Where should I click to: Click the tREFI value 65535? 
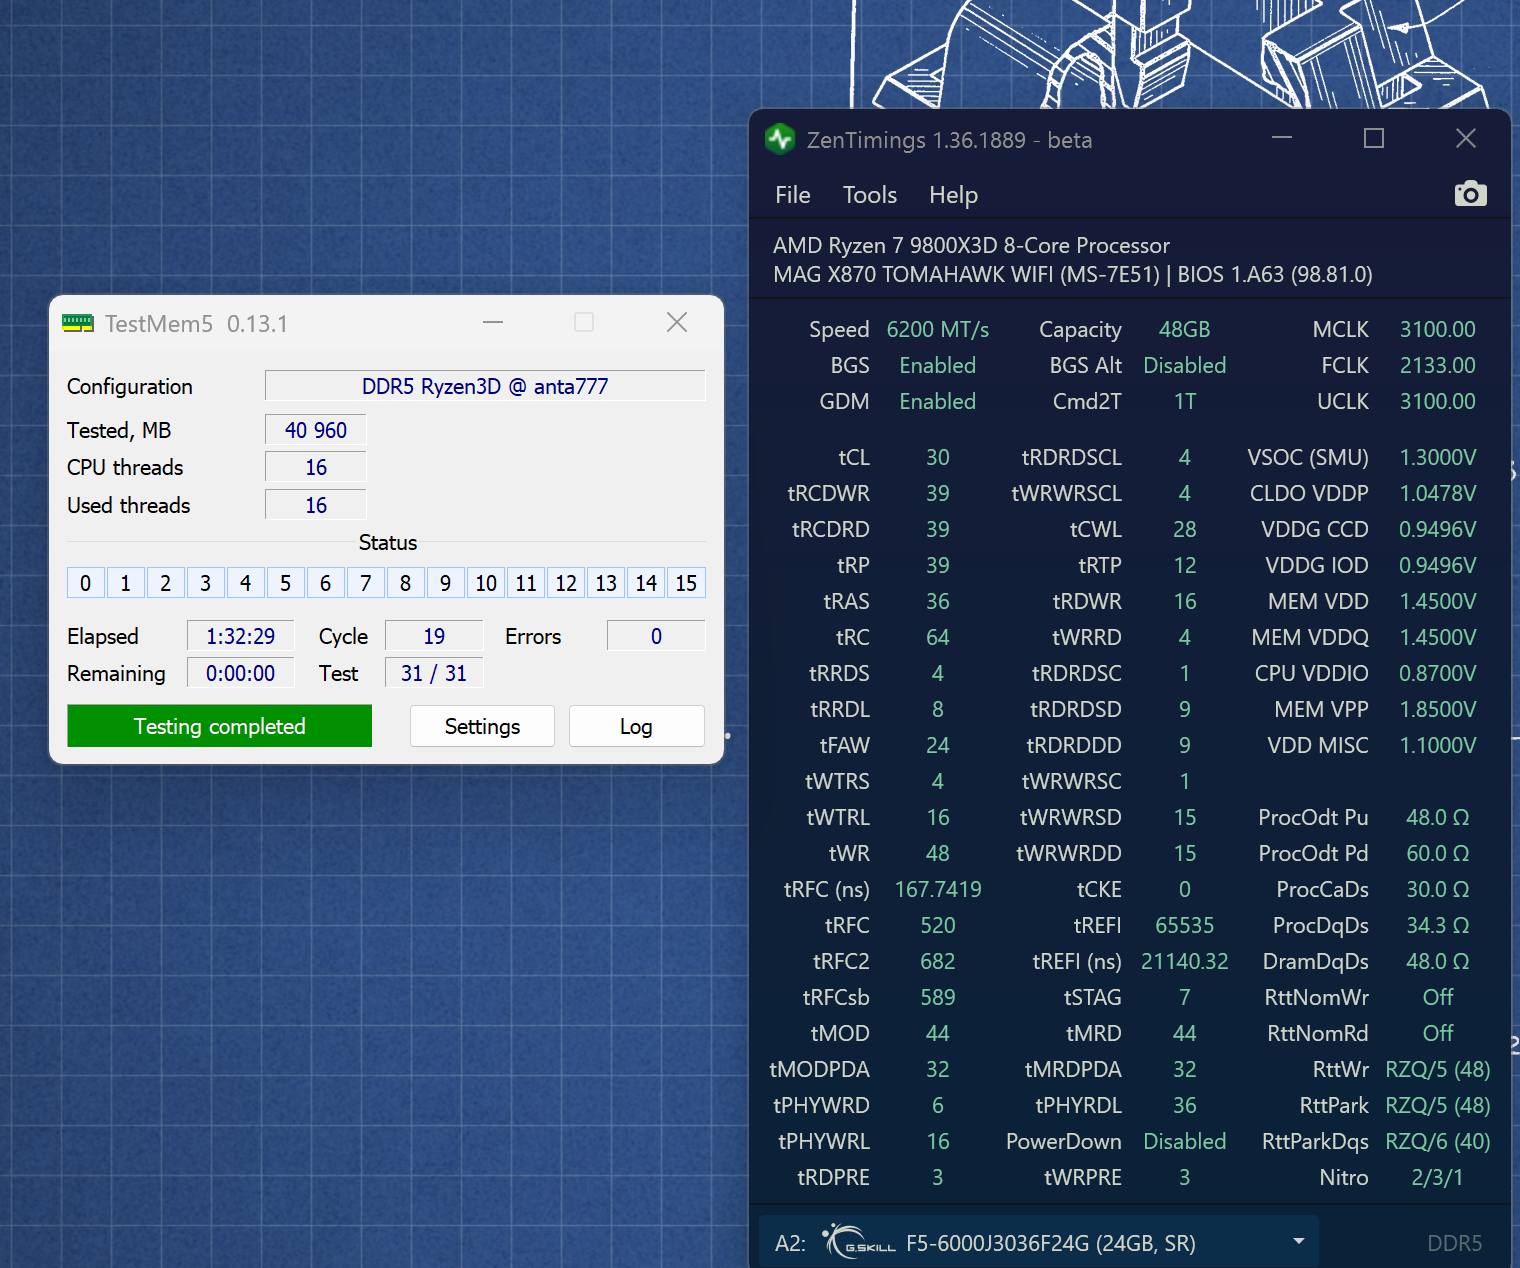coord(1185,925)
